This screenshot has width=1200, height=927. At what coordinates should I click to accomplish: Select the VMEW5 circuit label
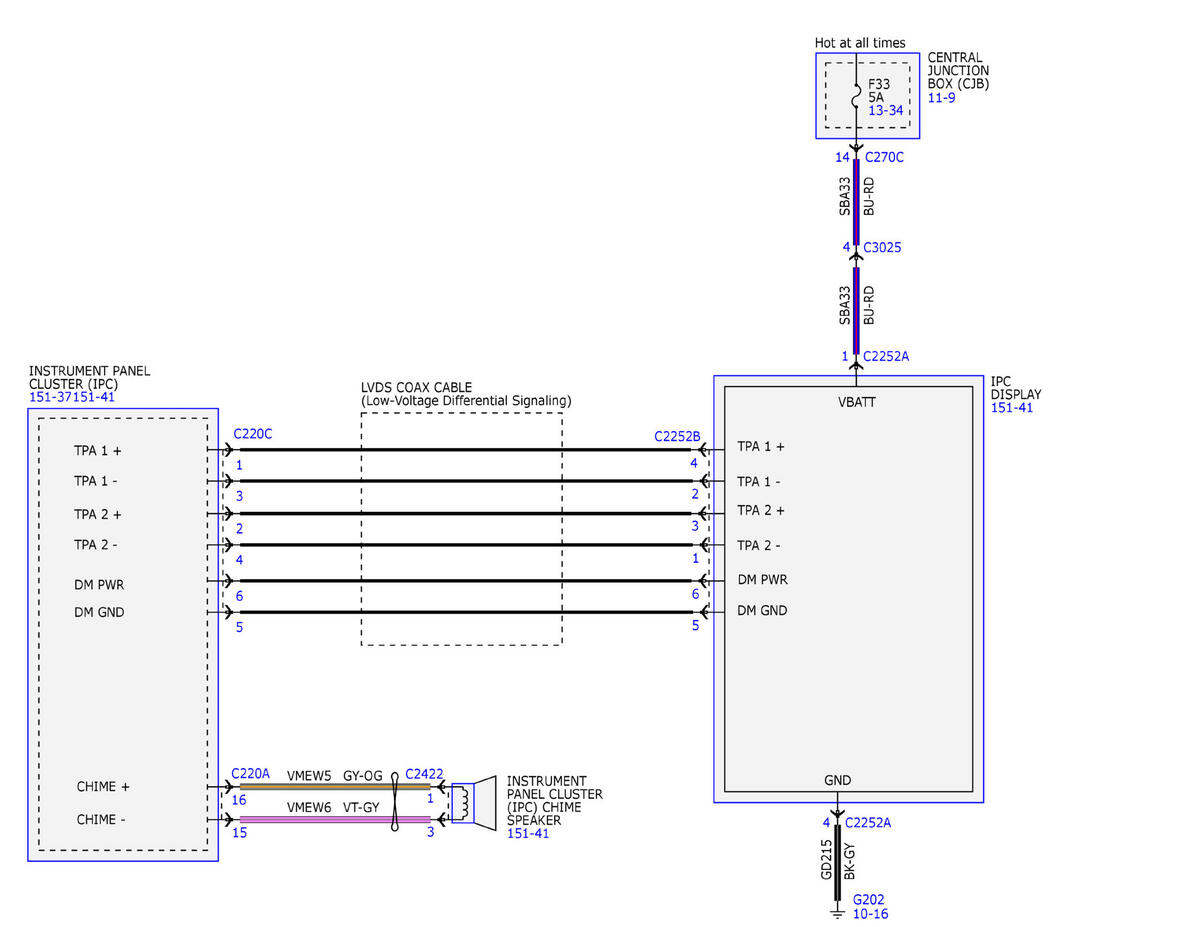309,775
